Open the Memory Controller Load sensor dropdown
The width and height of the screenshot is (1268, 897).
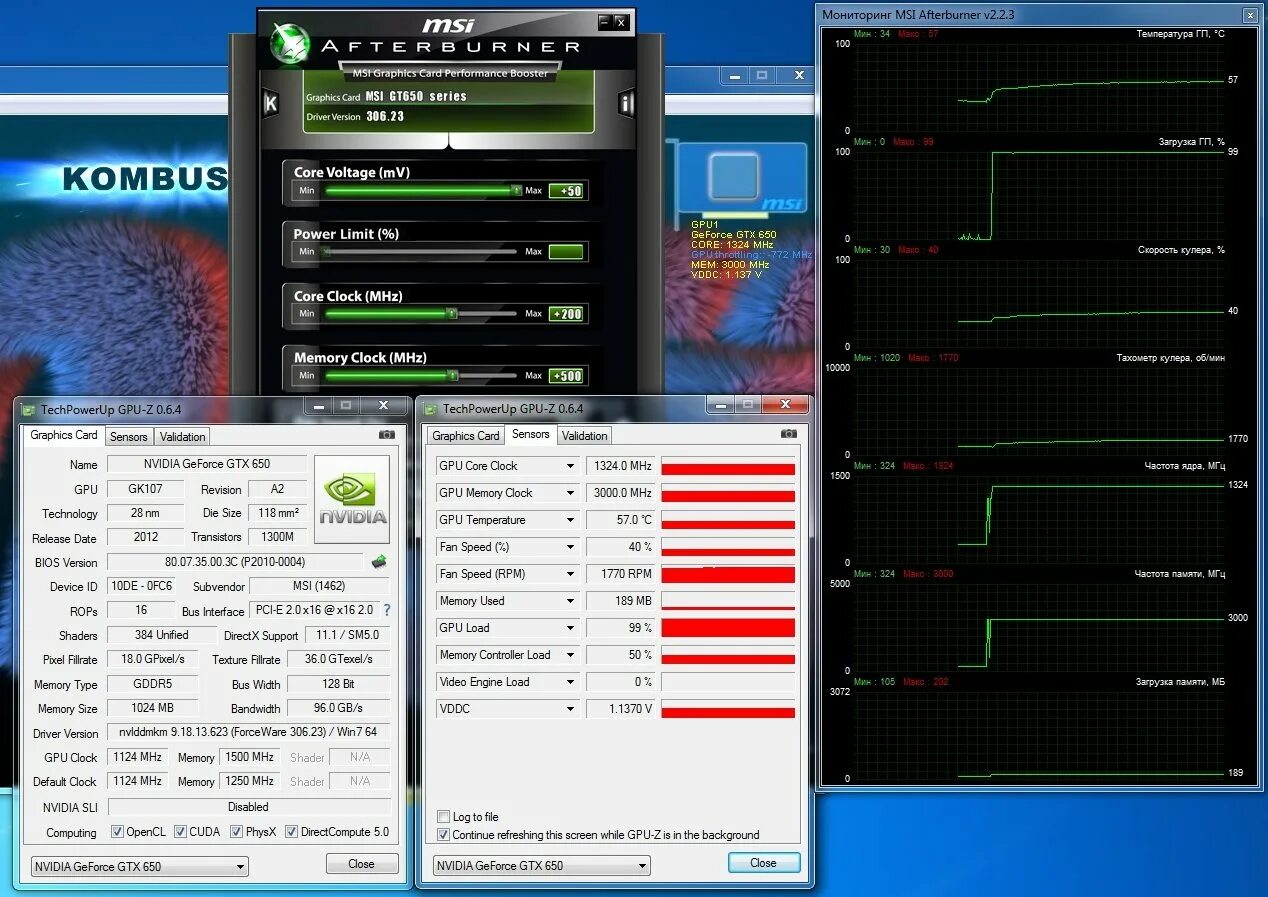tap(570, 655)
